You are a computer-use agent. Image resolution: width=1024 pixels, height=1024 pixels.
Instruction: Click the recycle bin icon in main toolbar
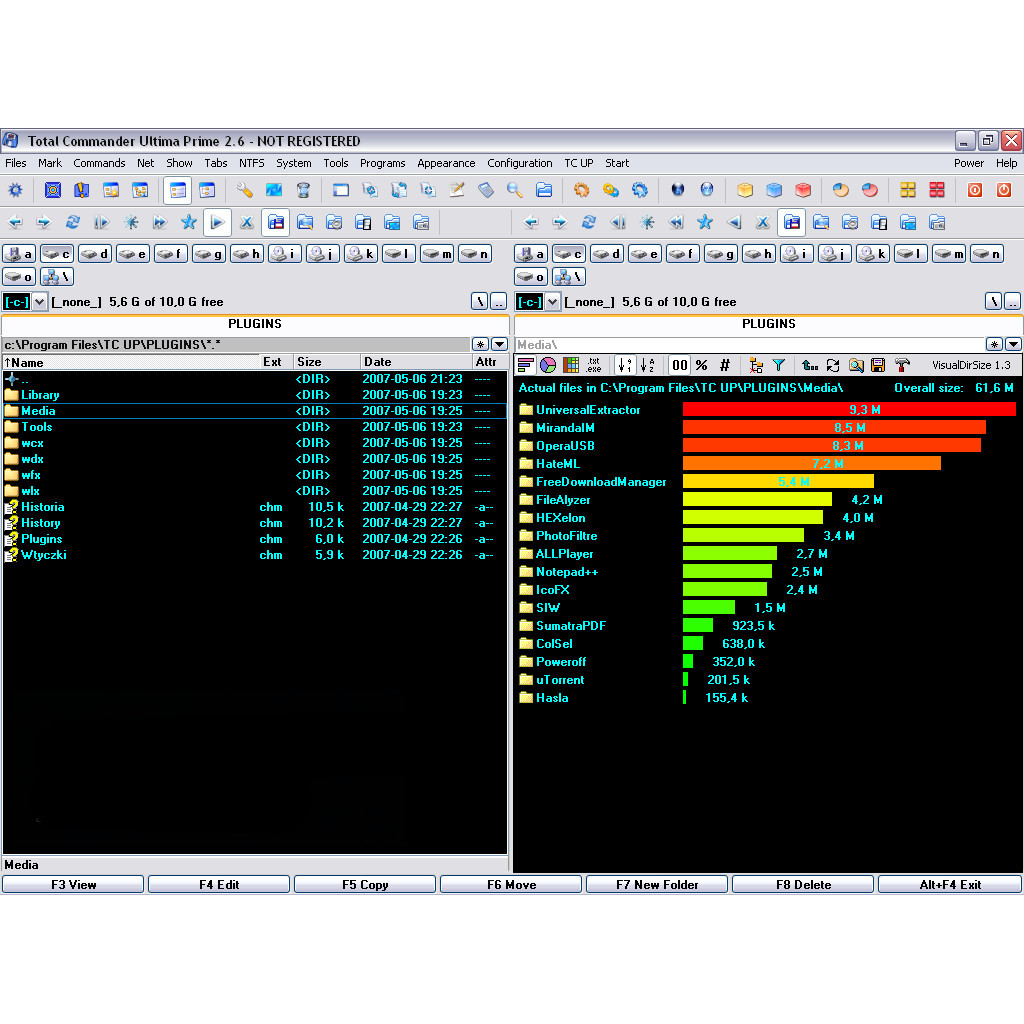tap(303, 190)
